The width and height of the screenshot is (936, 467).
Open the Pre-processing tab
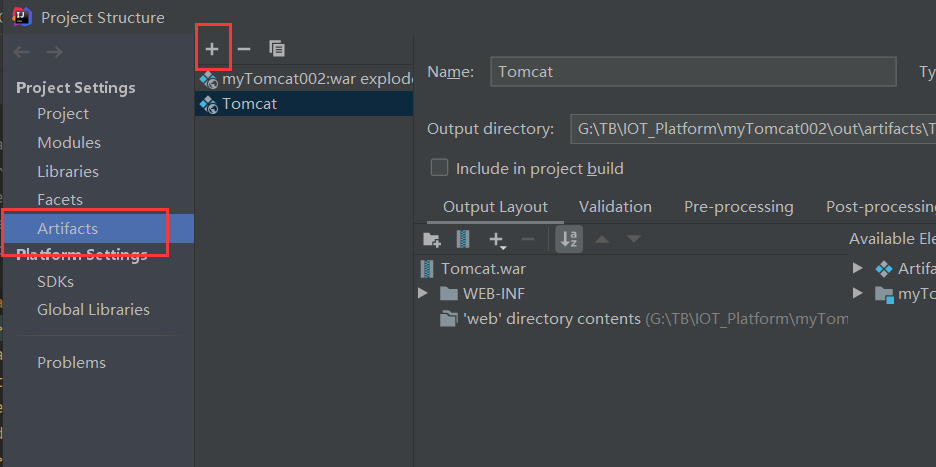coord(738,207)
